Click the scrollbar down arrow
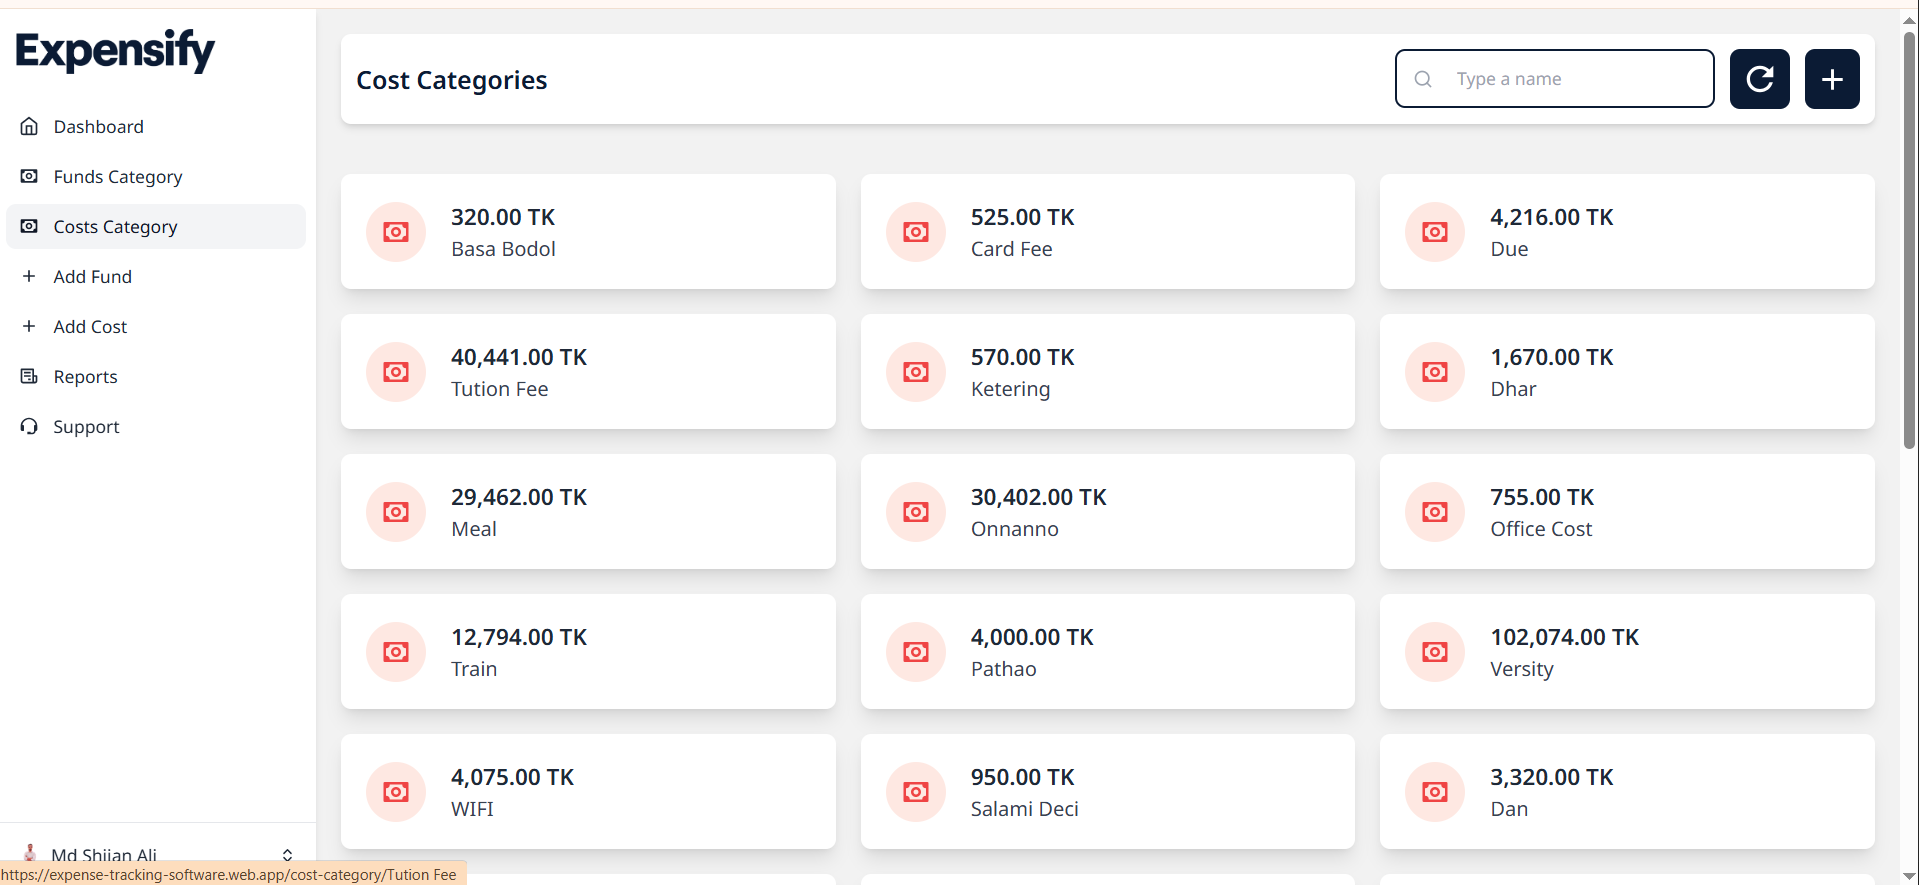Viewport: 1919px width, 885px height. pyautogui.click(x=1909, y=876)
